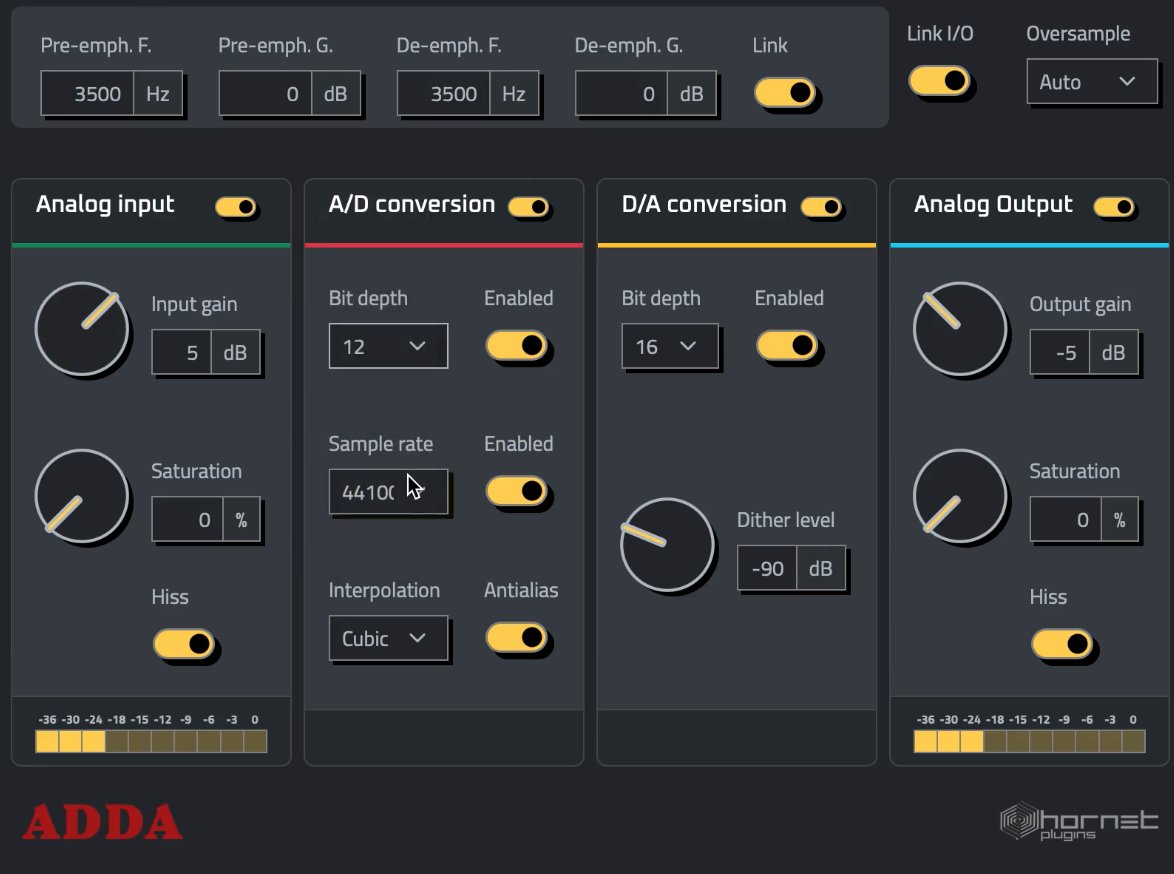The width and height of the screenshot is (1174, 874).
Task: Toggle the Analog input Hiss switch
Action: point(184,644)
